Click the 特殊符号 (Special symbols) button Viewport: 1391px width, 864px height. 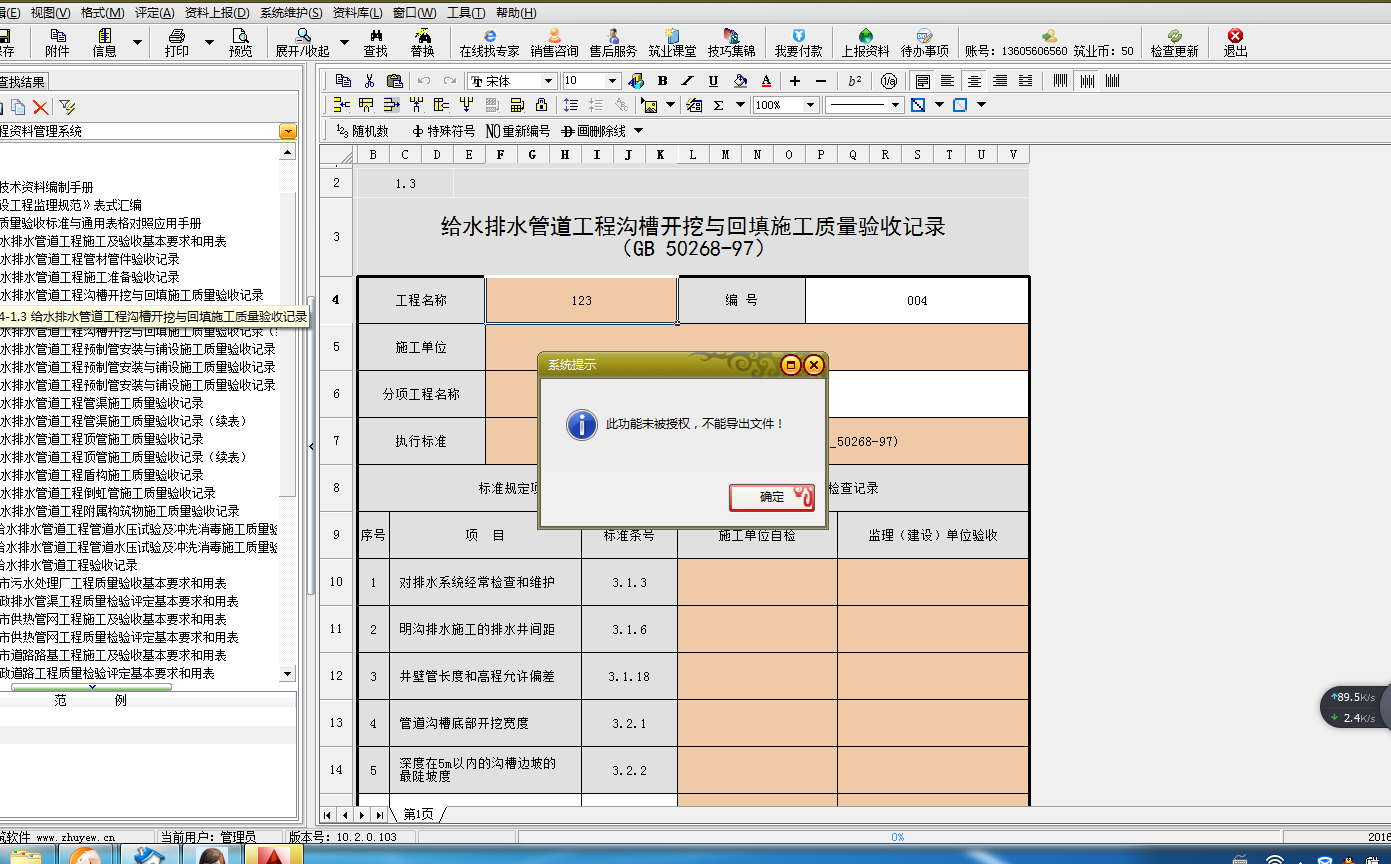click(x=443, y=131)
